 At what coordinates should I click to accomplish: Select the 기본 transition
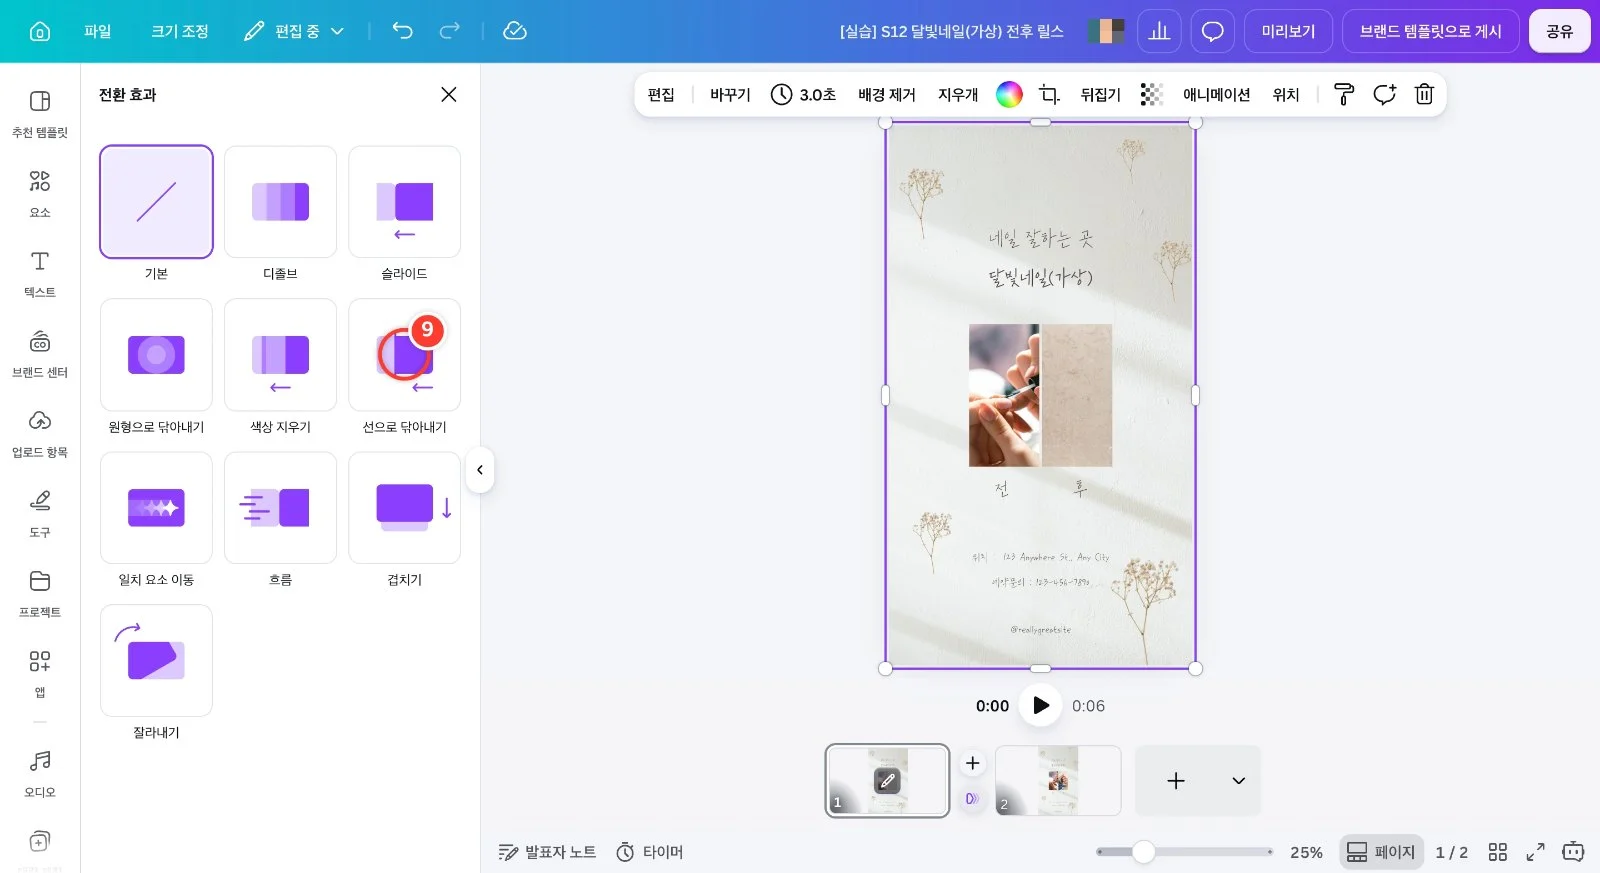(156, 202)
